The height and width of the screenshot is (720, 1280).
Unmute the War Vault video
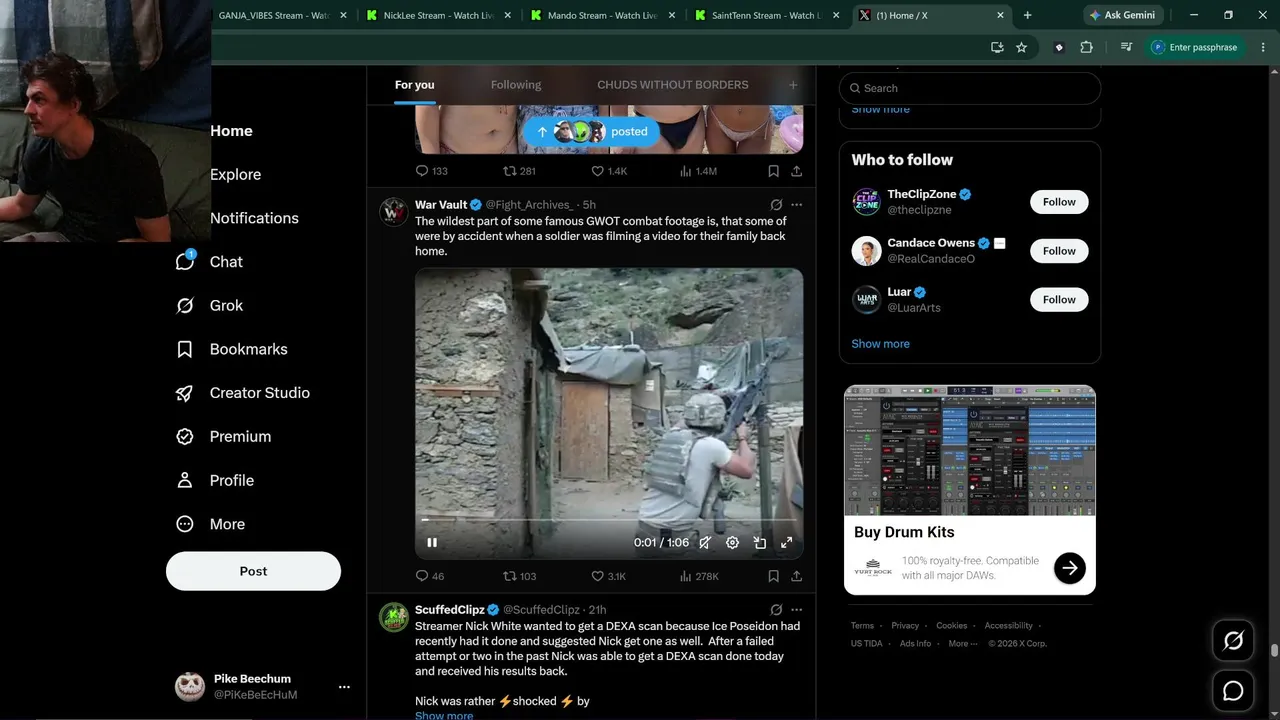tap(705, 542)
